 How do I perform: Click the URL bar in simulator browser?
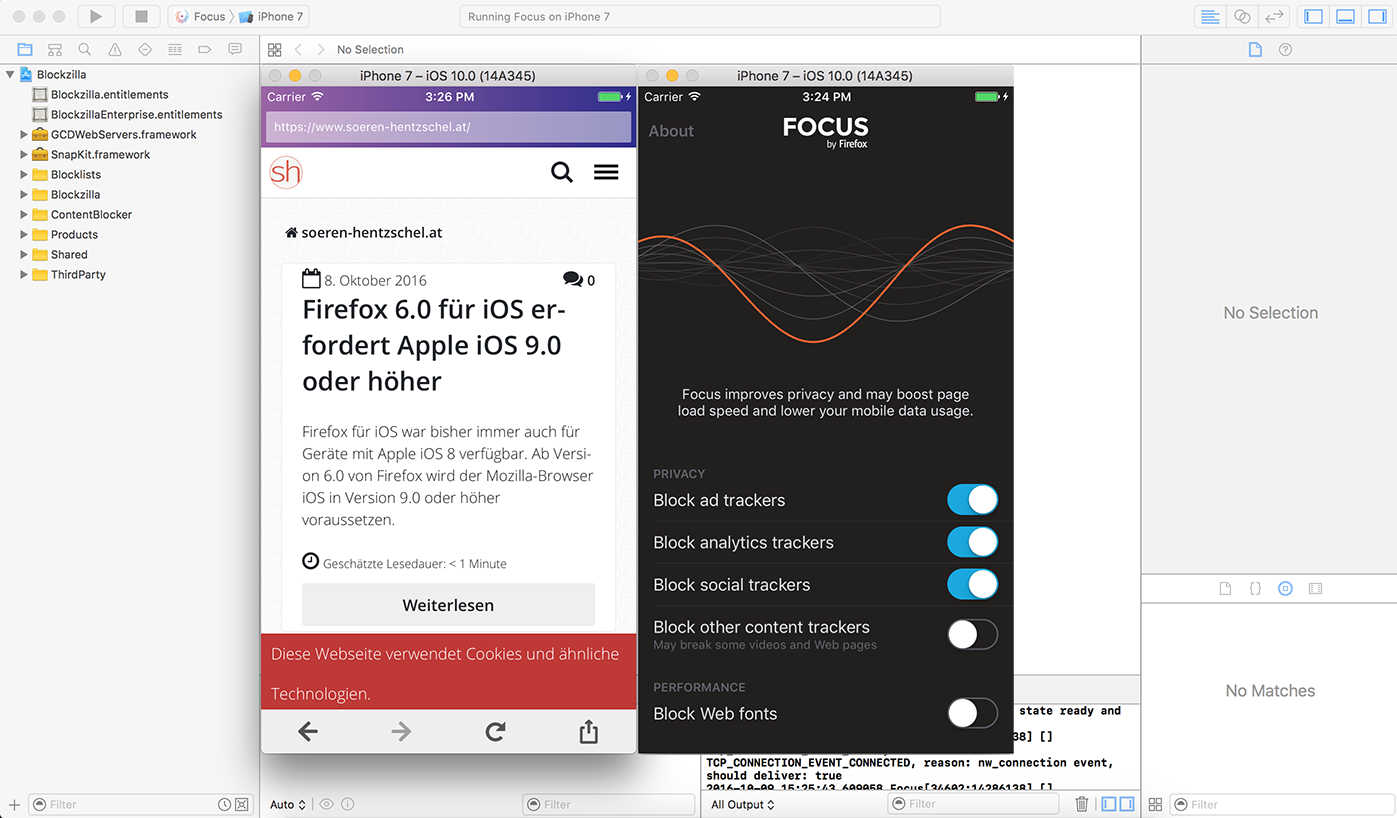coord(448,127)
